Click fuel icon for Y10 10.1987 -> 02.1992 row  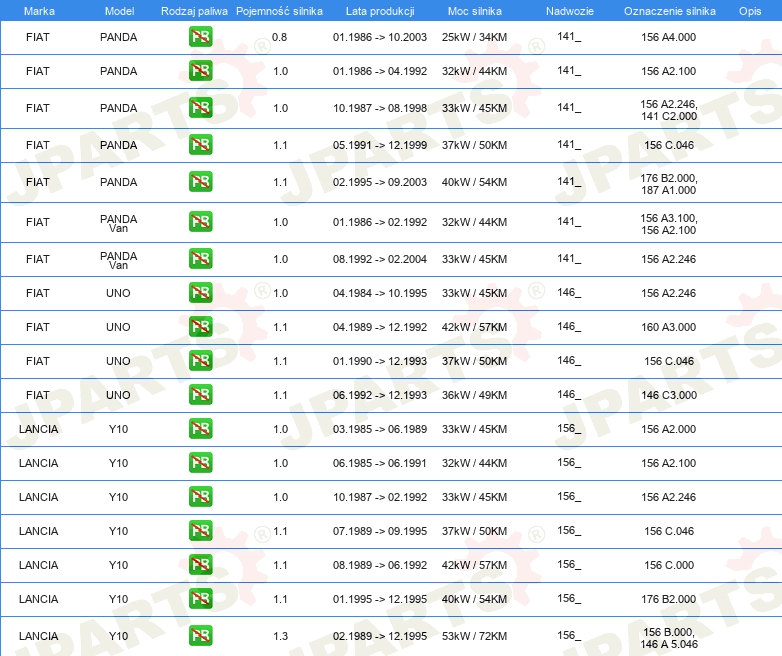pyautogui.click(x=200, y=496)
